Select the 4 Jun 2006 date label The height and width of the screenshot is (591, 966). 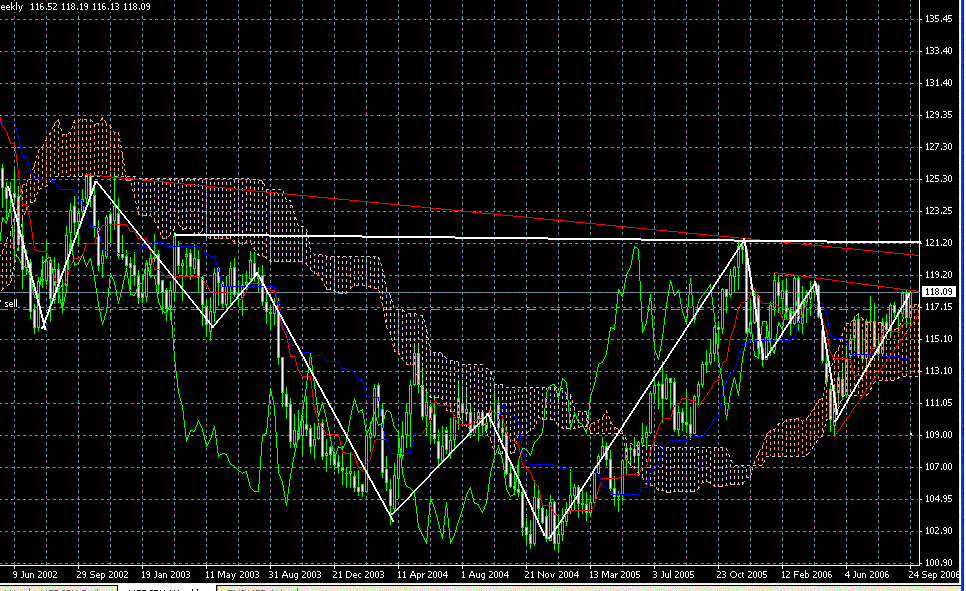coord(867,574)
